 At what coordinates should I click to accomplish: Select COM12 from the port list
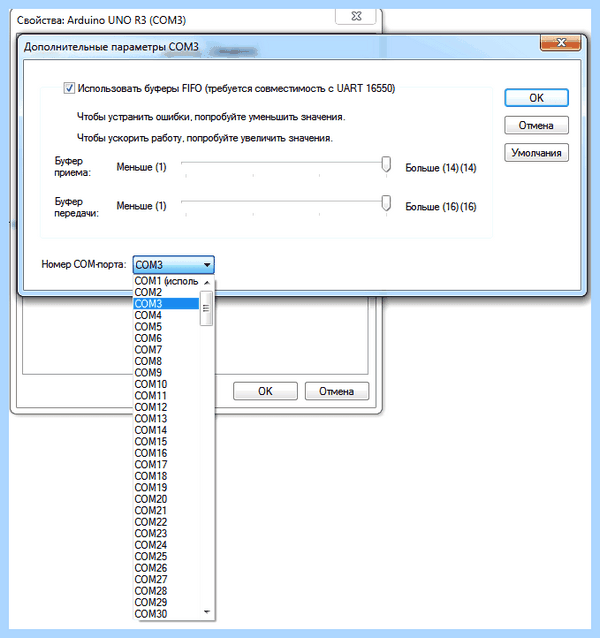166,407
